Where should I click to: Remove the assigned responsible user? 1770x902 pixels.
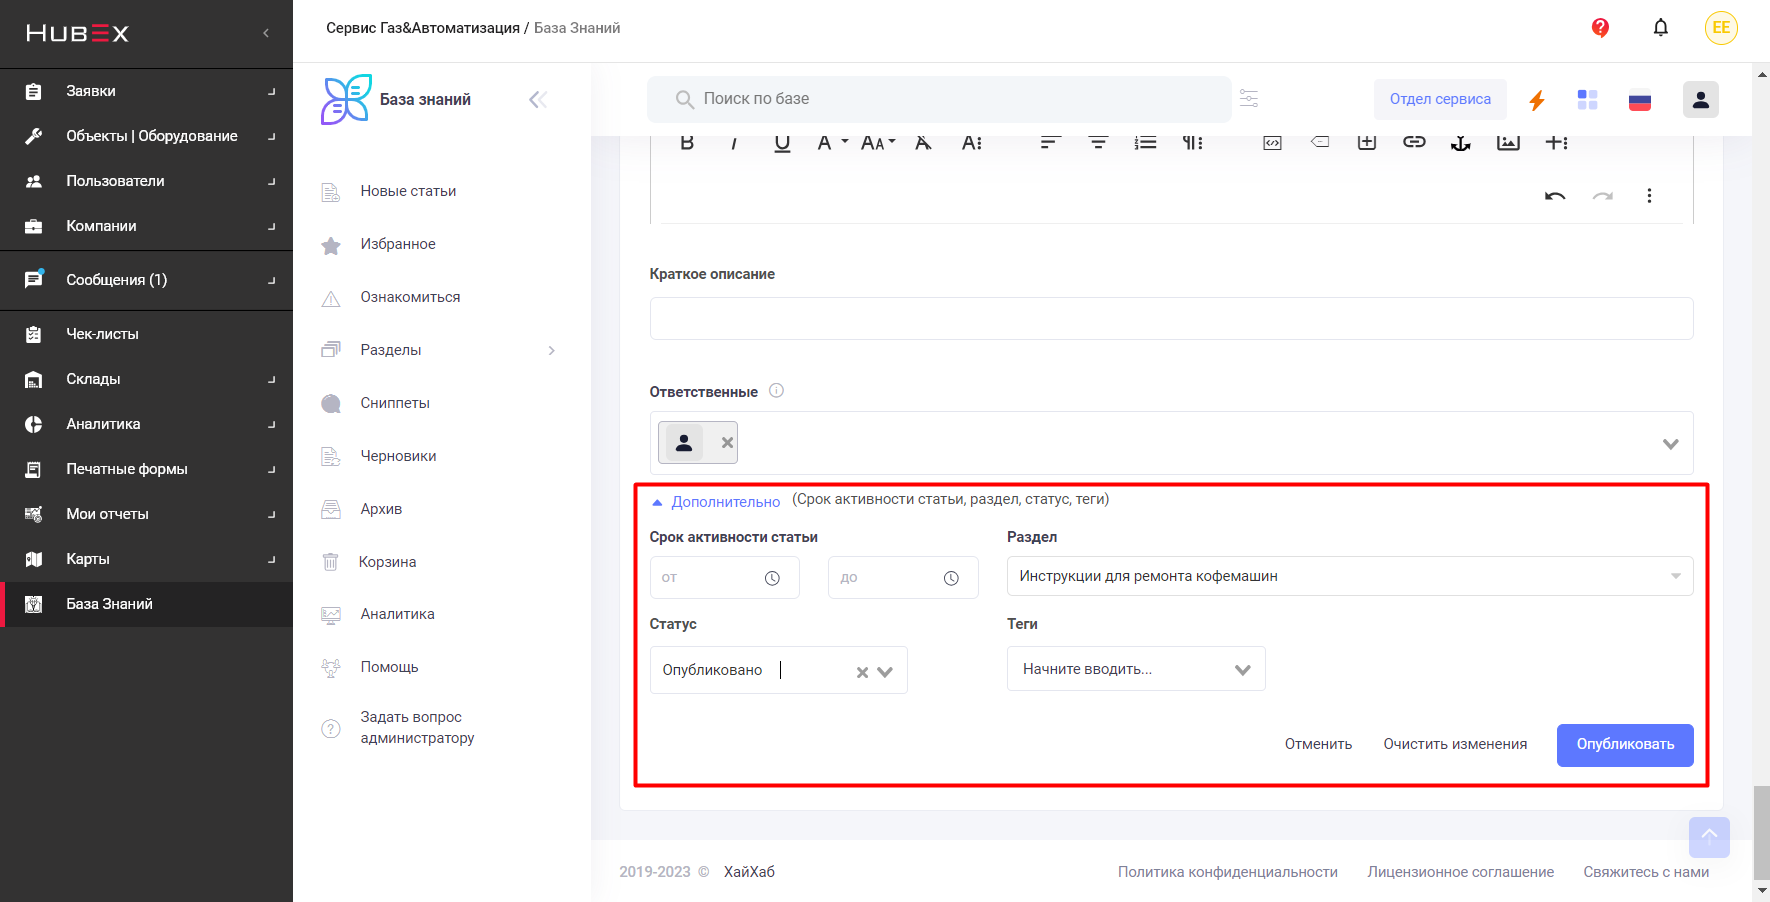tap(727, 442)
